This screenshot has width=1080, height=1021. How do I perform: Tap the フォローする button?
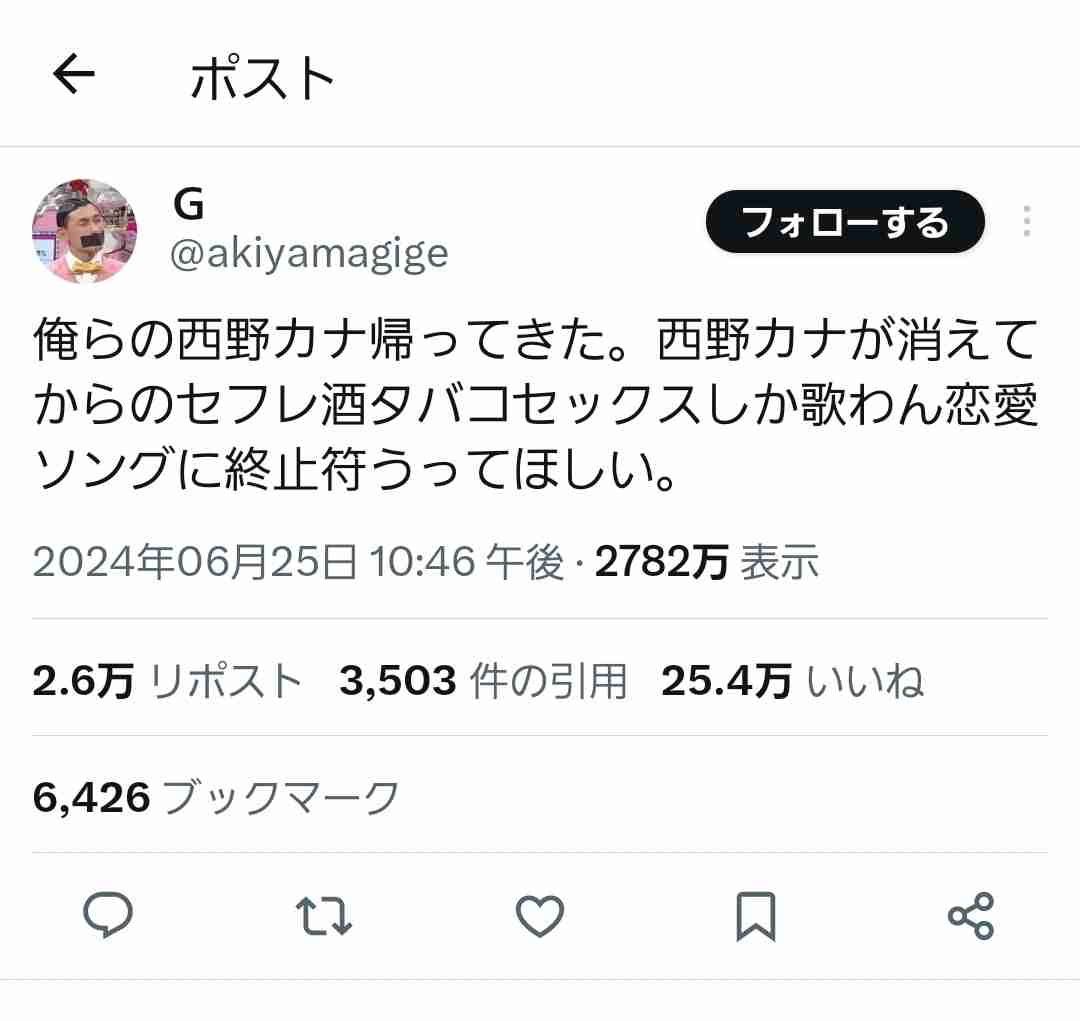click(x=845, y=221)
